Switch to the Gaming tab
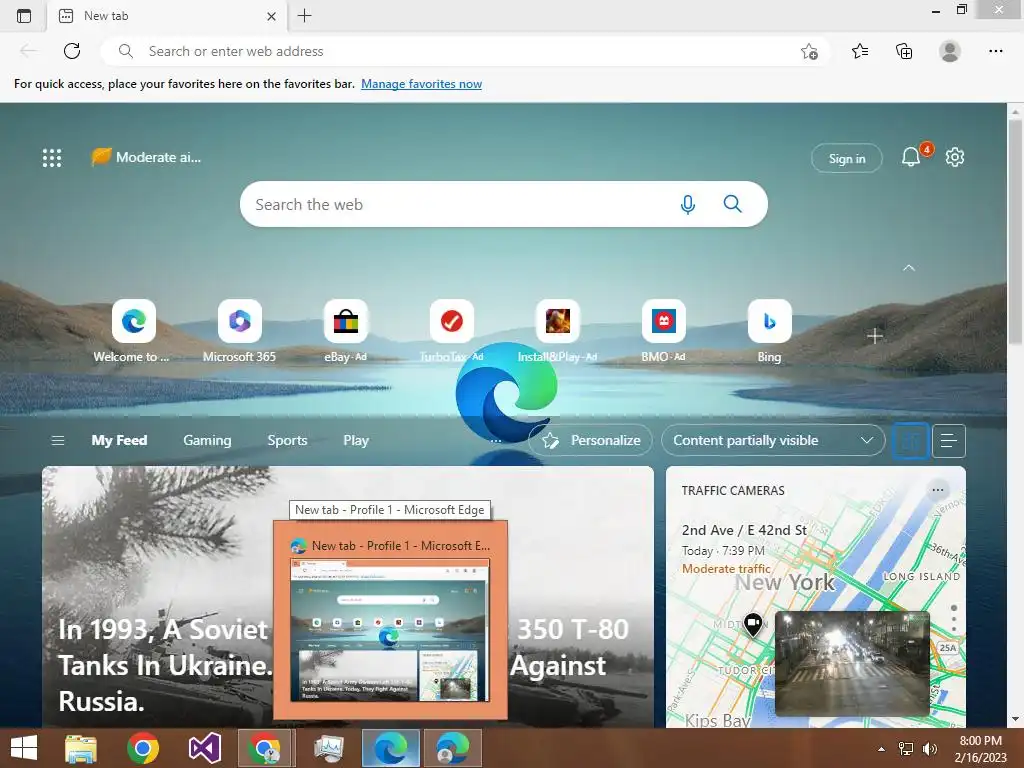Viewport: 1024px width, 768px height. [x=207, y=440]
